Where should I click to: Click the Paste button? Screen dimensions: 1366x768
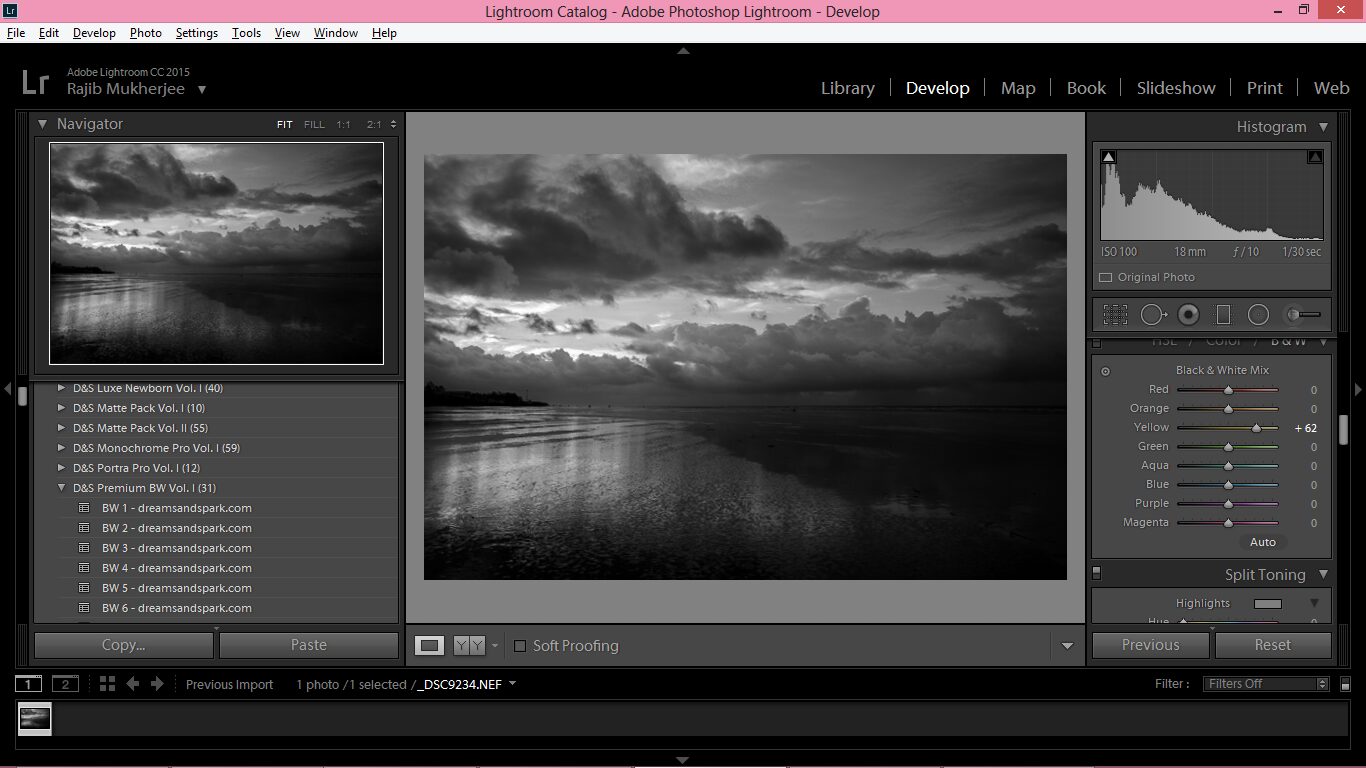click(x=309, y=645)
